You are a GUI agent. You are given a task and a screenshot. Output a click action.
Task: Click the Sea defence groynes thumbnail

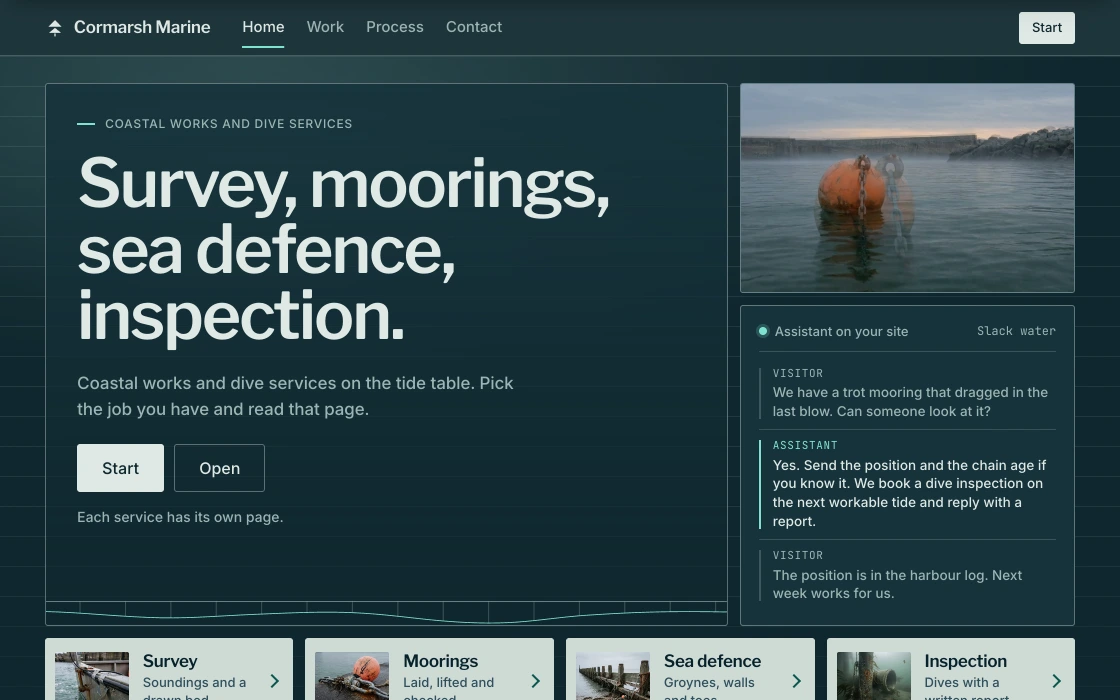(x=613, y=676)
